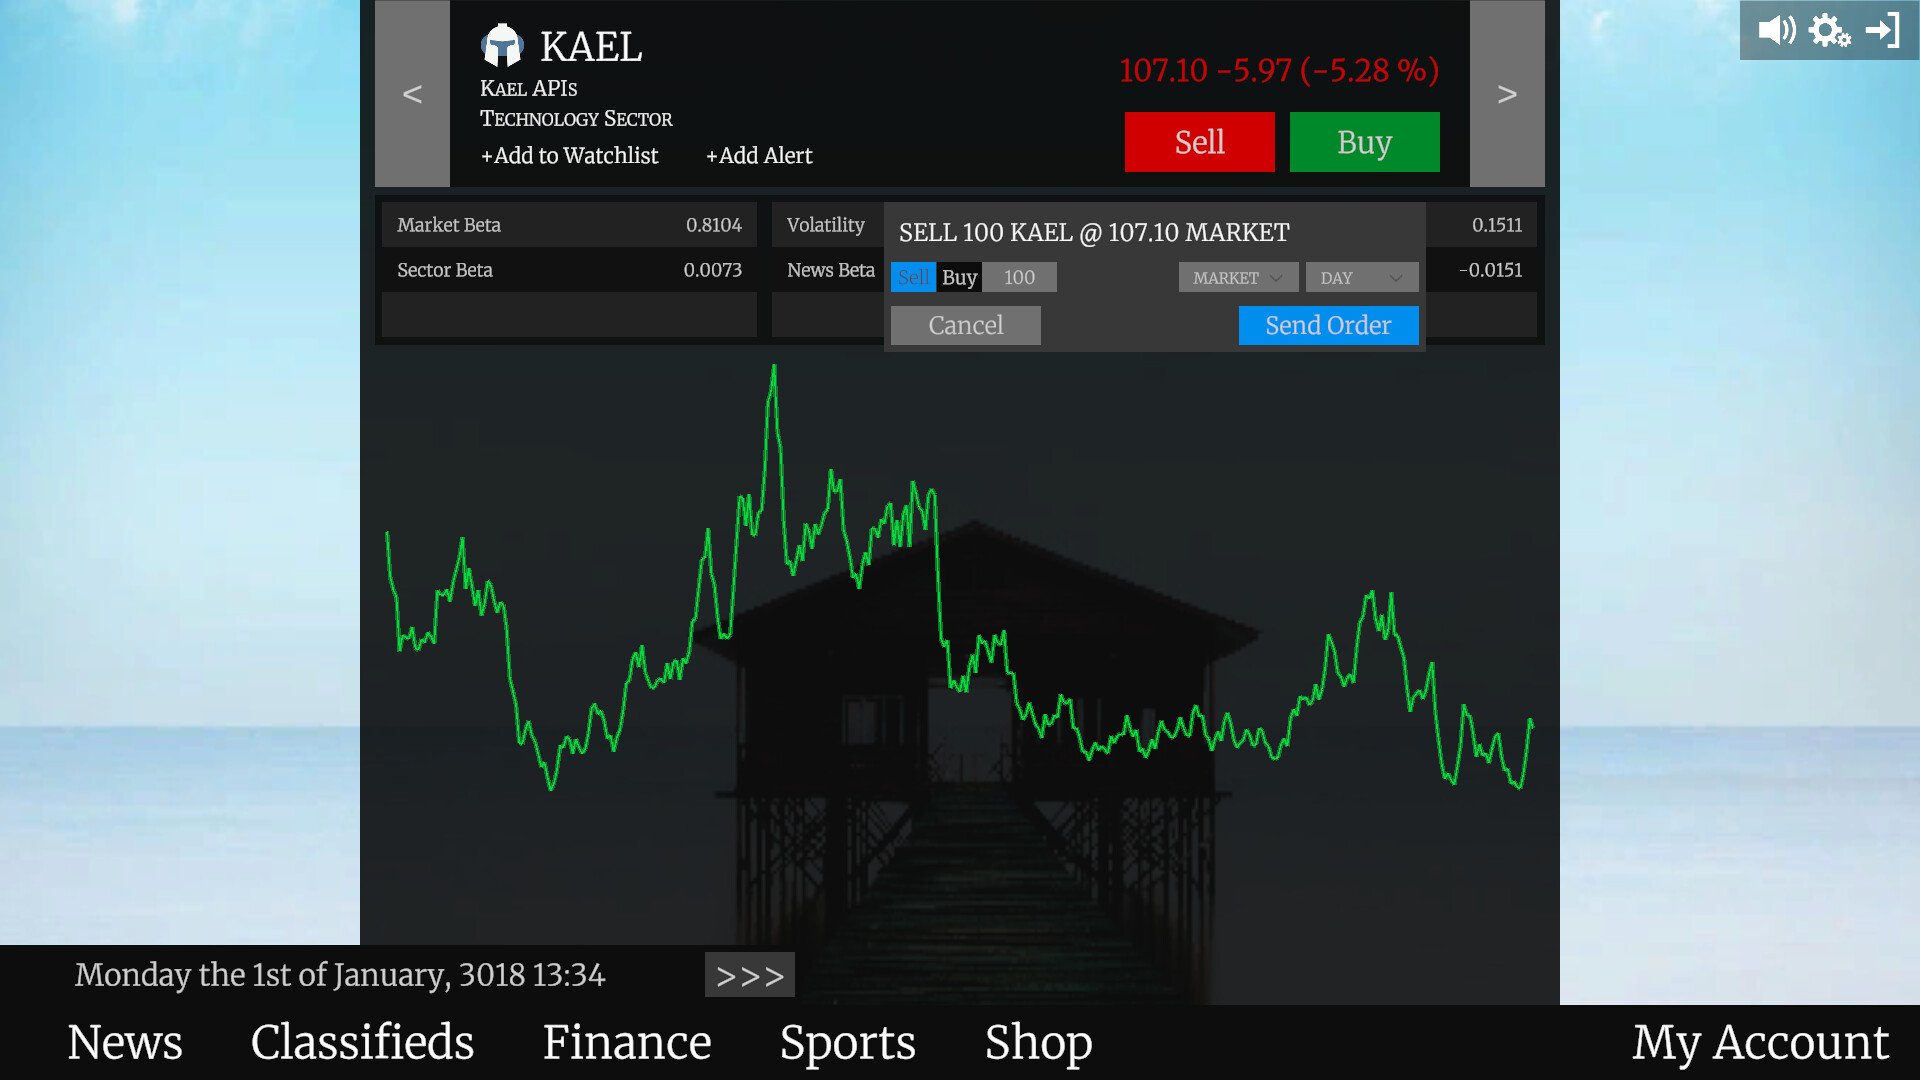Cancel the pending sell order
This screenshot has height=1080, width=1920.
click(x=965, y=325)
